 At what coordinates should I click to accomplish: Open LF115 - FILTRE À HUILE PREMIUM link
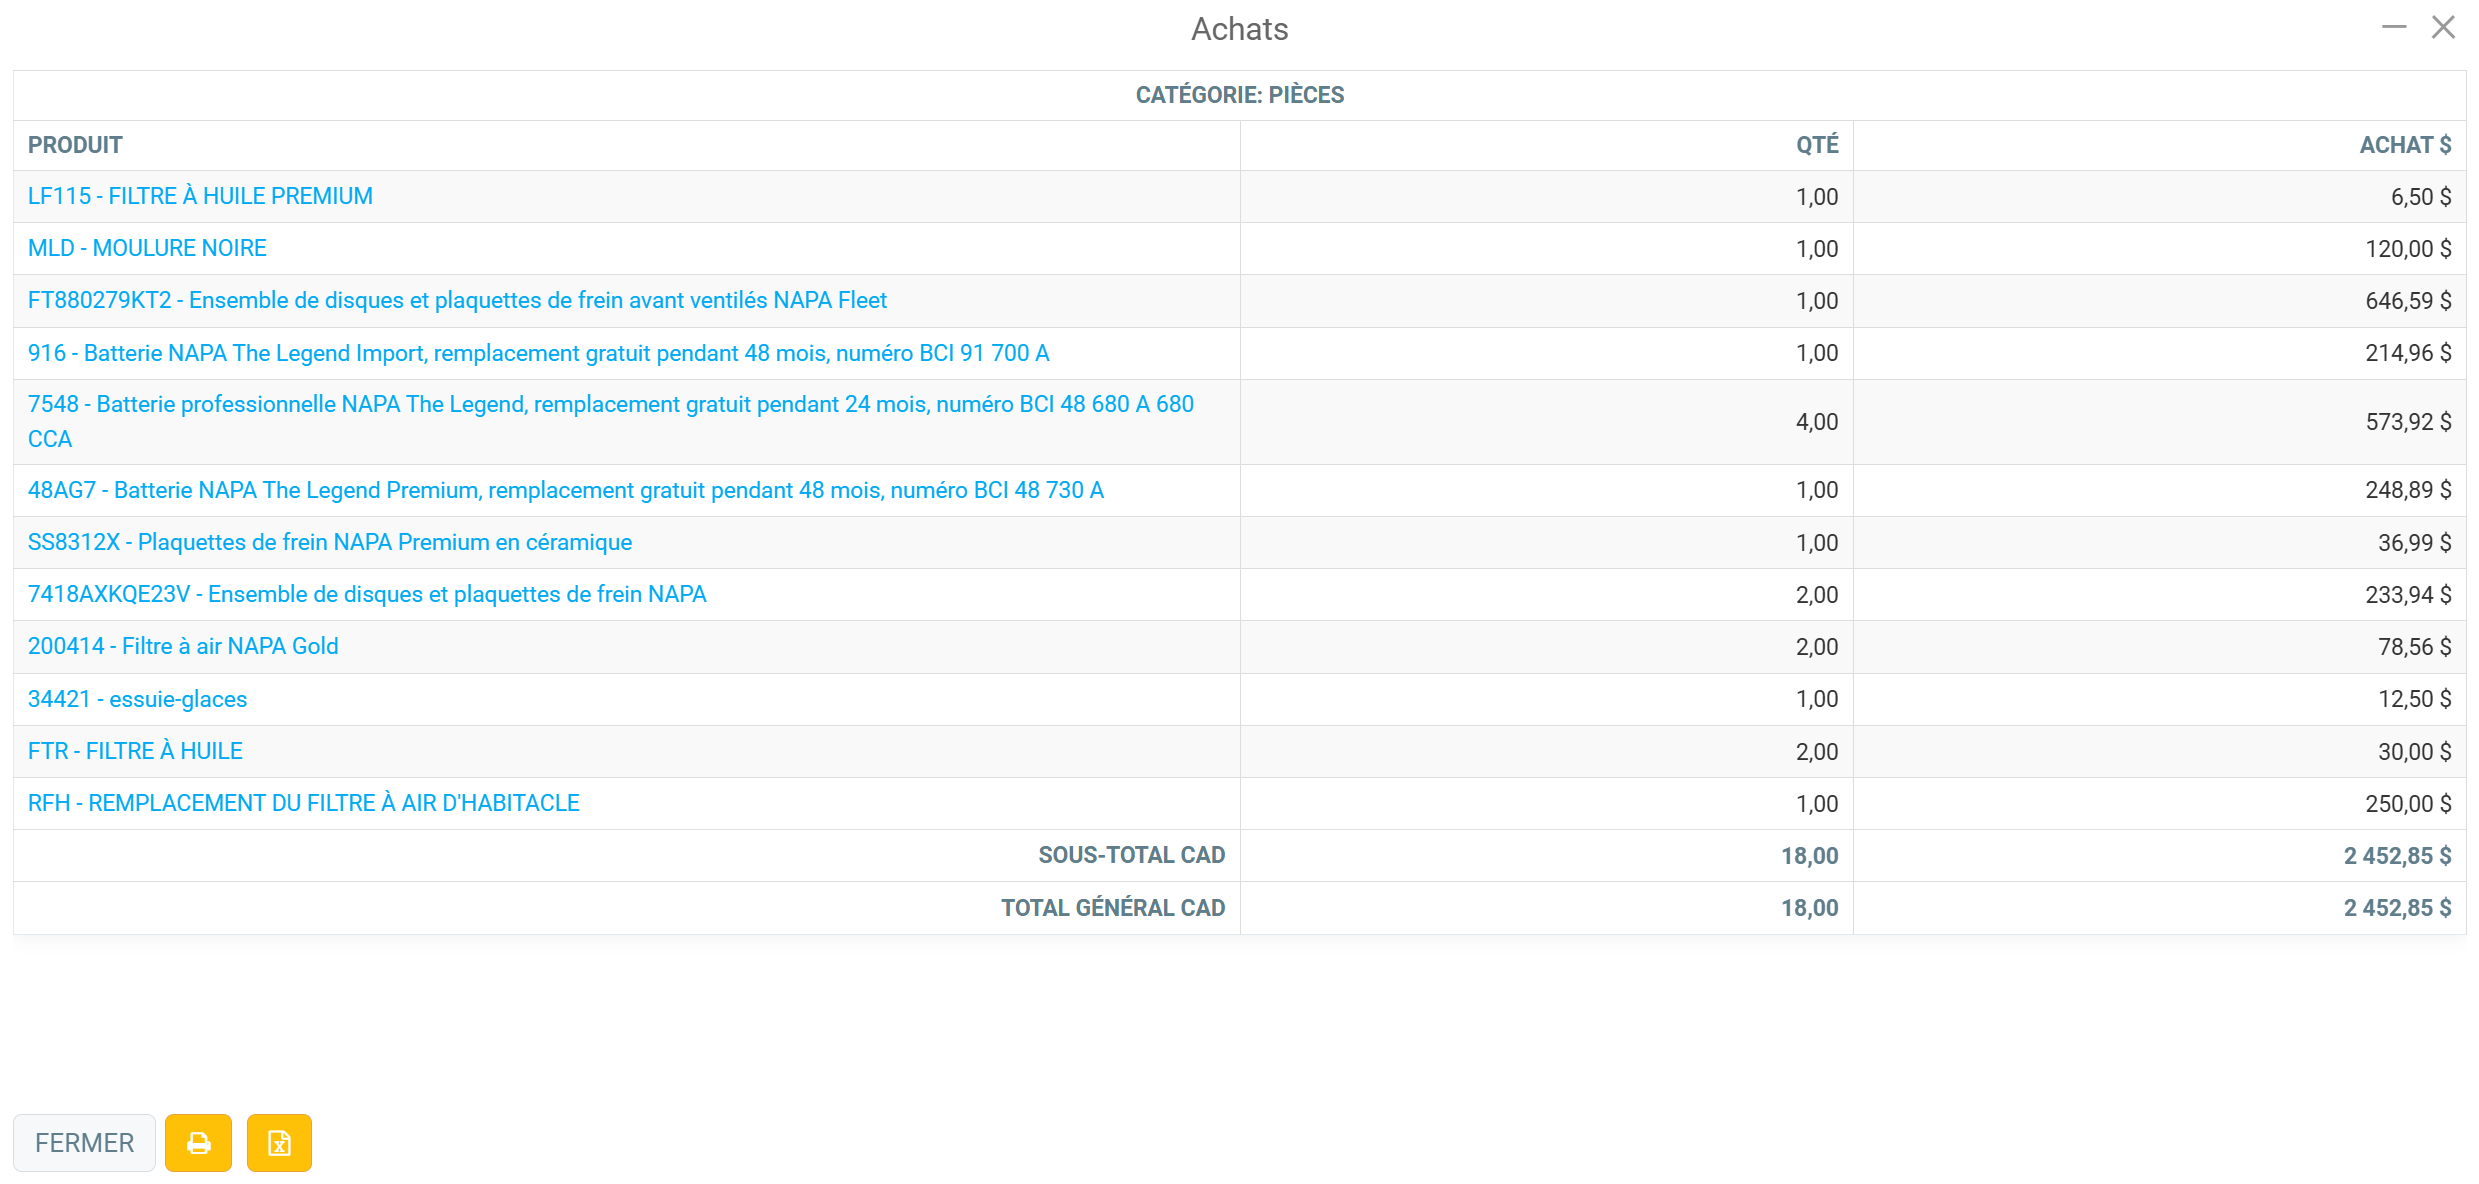(200, 196)
